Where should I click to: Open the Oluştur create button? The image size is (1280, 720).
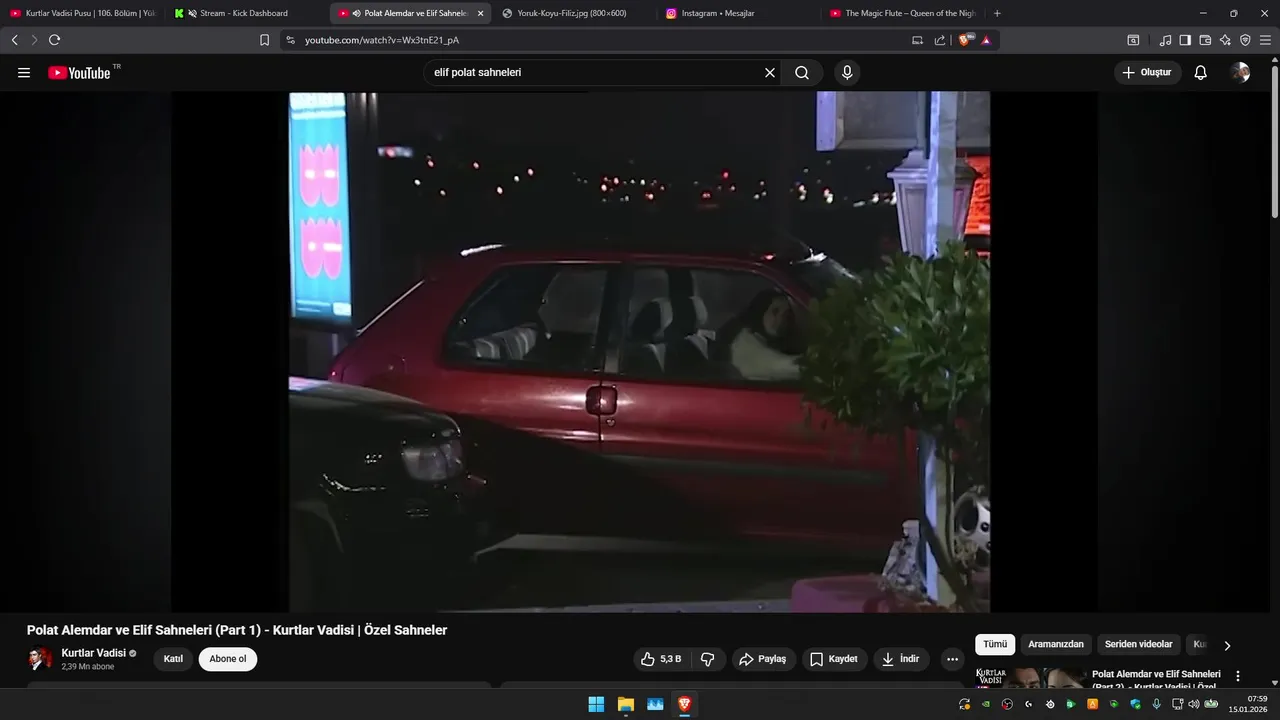(1147, 73)
